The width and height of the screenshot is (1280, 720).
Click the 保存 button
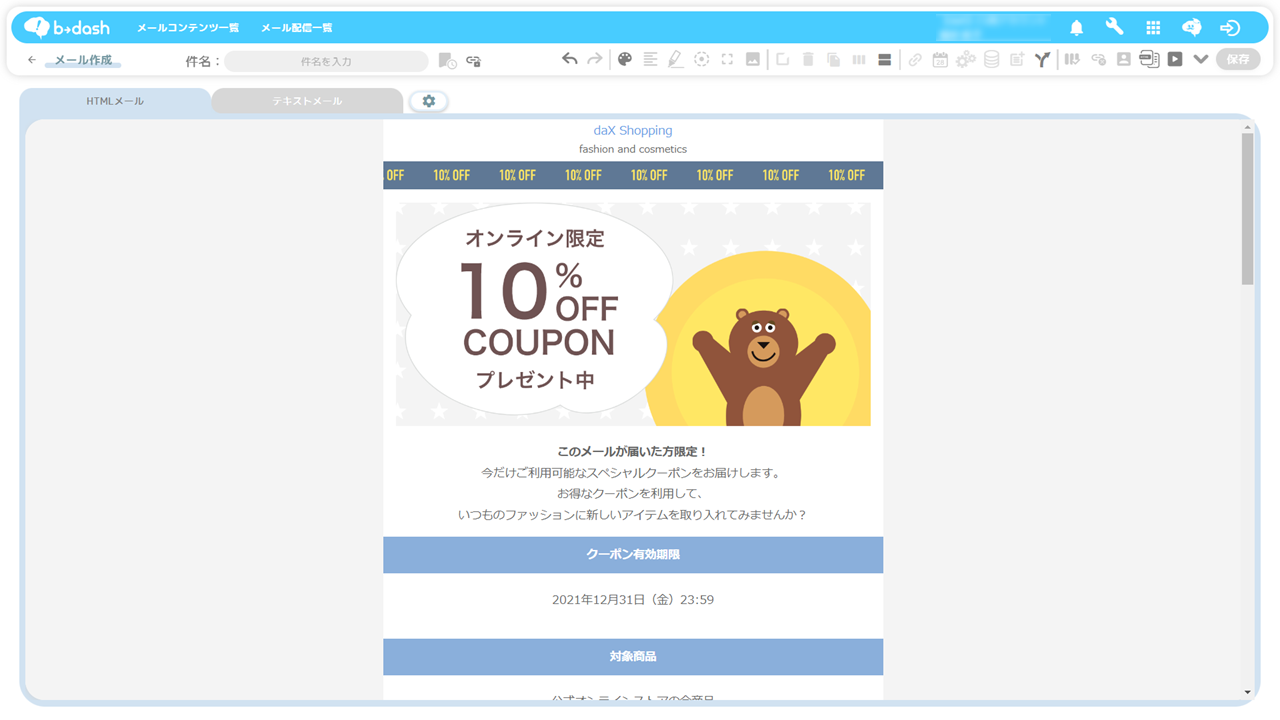[x=1238, y=59]
